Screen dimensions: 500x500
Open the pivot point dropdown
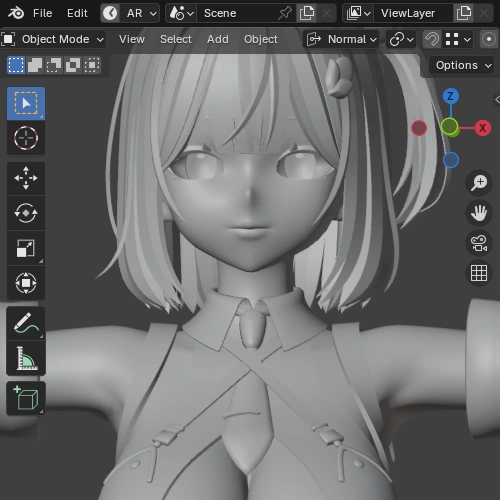401,39
